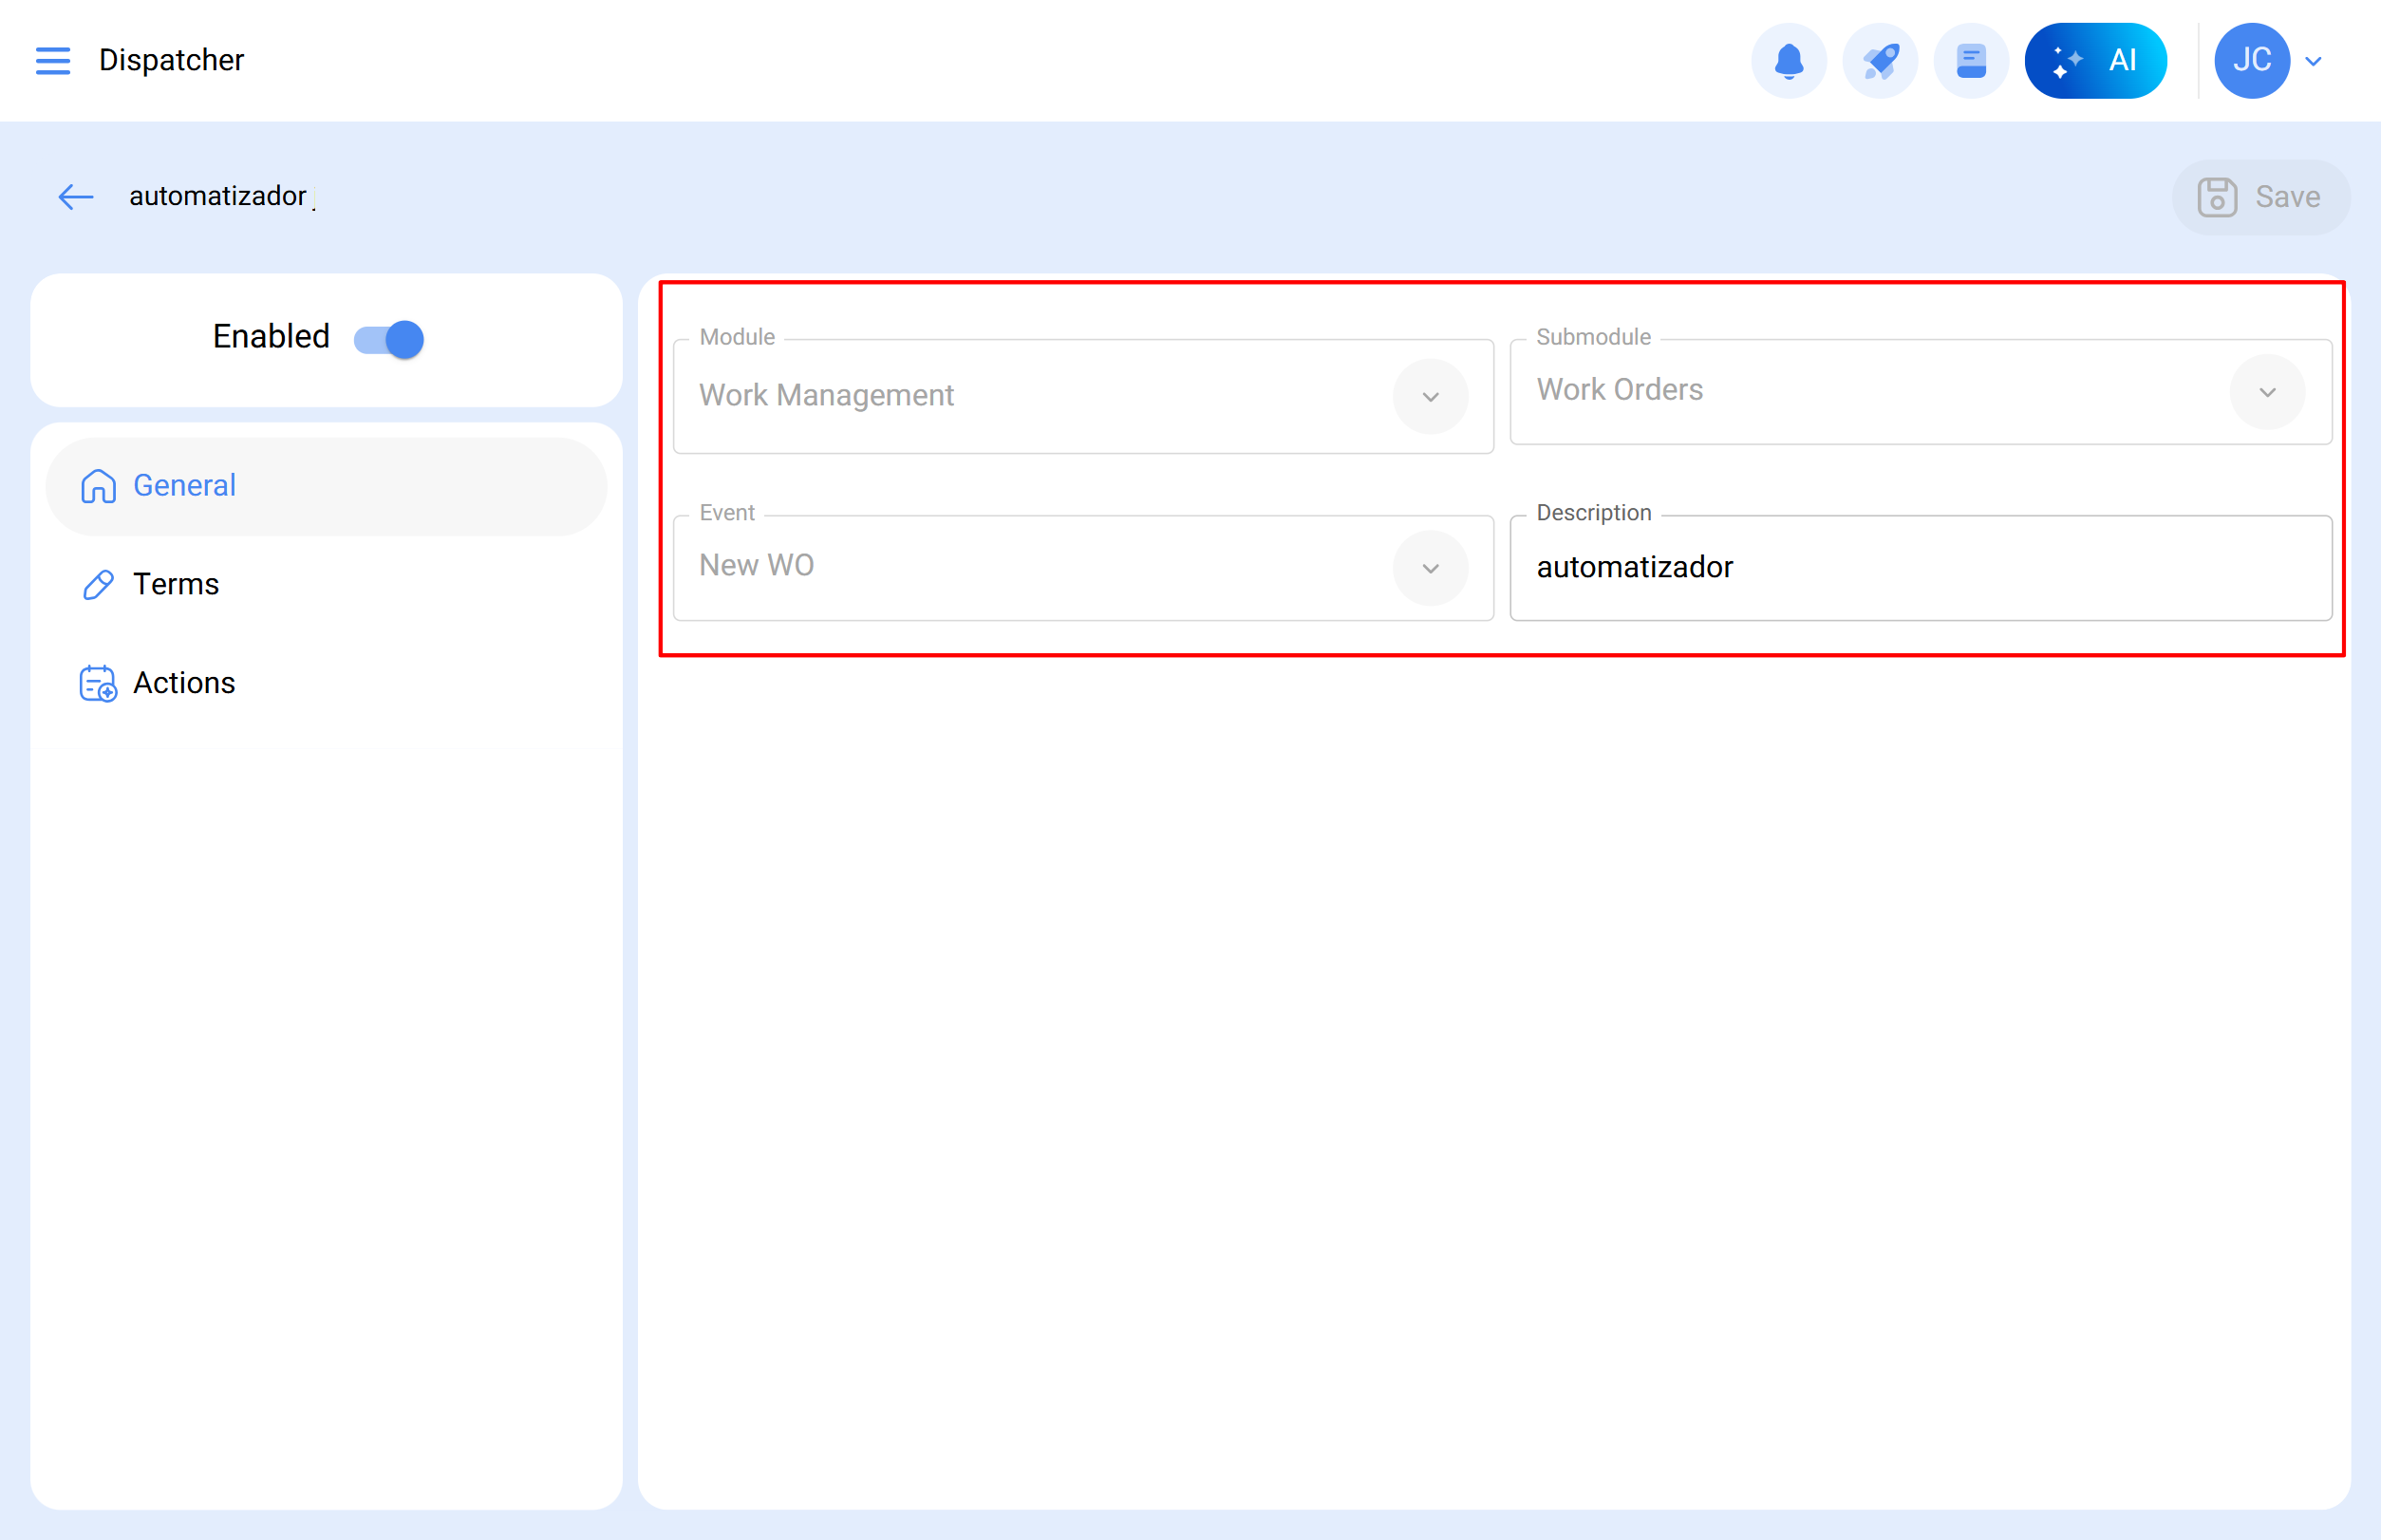Open user menu arrow next to JC

click(x=2313, y=62)
